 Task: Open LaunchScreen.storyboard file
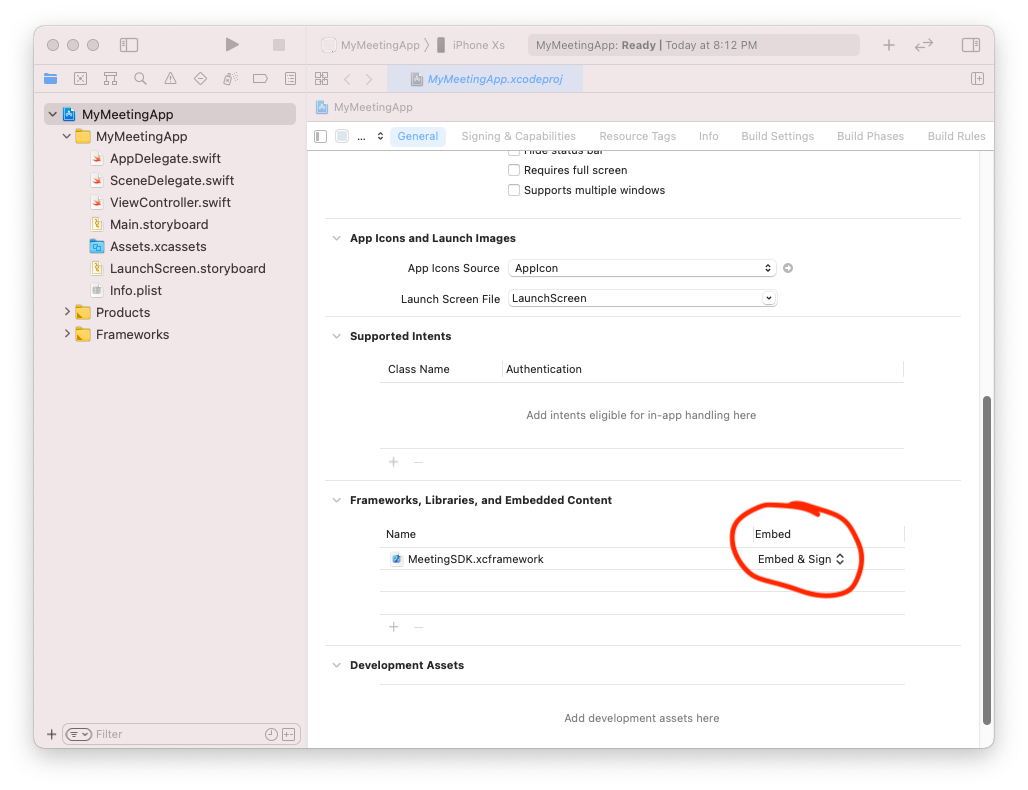tap(188, 269)
